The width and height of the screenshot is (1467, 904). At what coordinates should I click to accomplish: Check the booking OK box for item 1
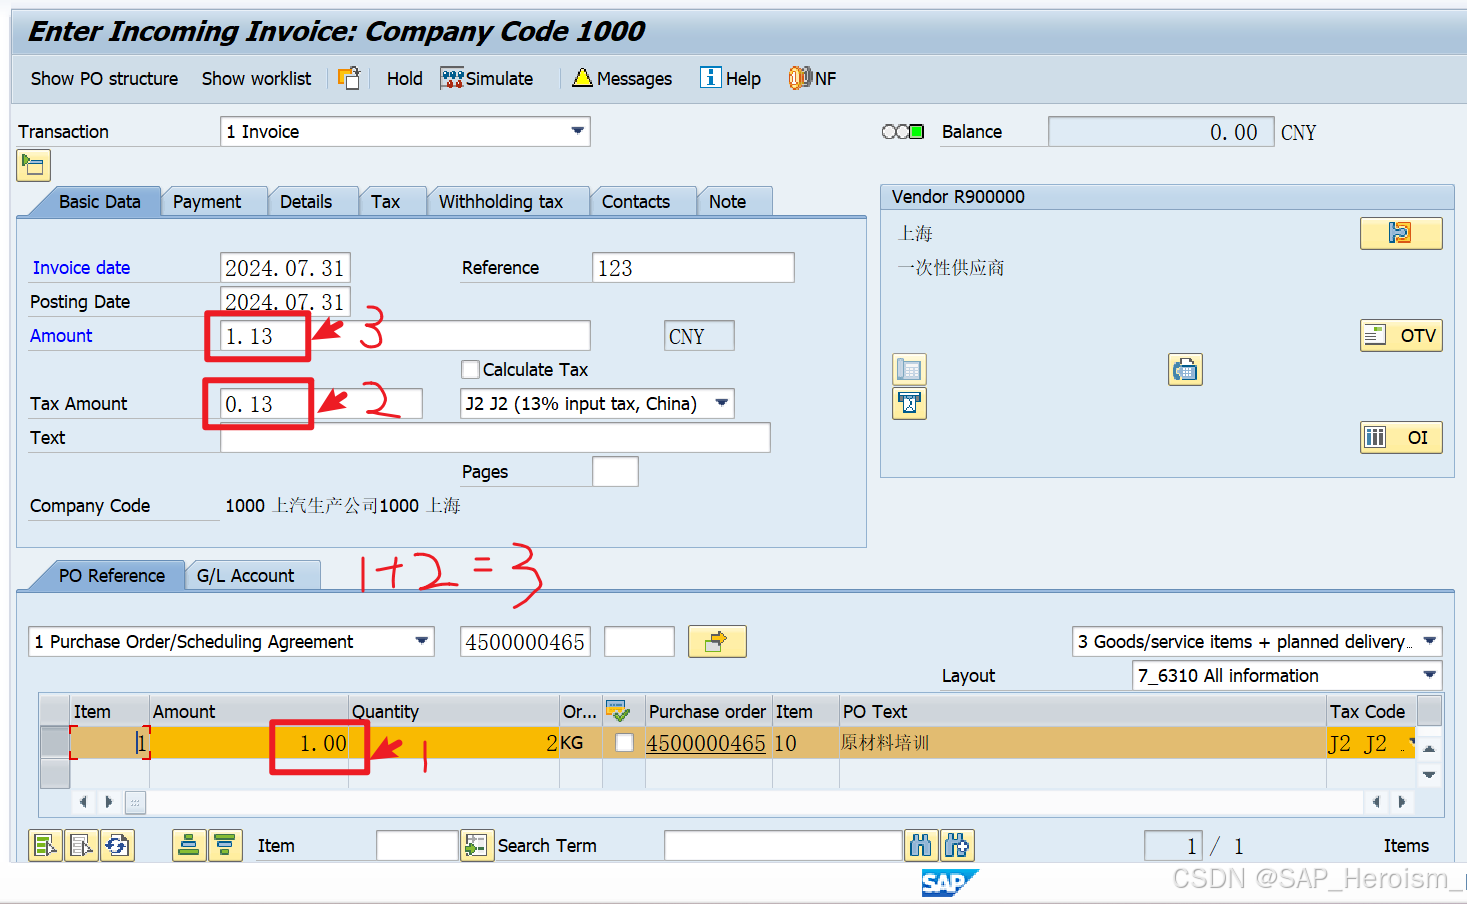coord(624,743)
